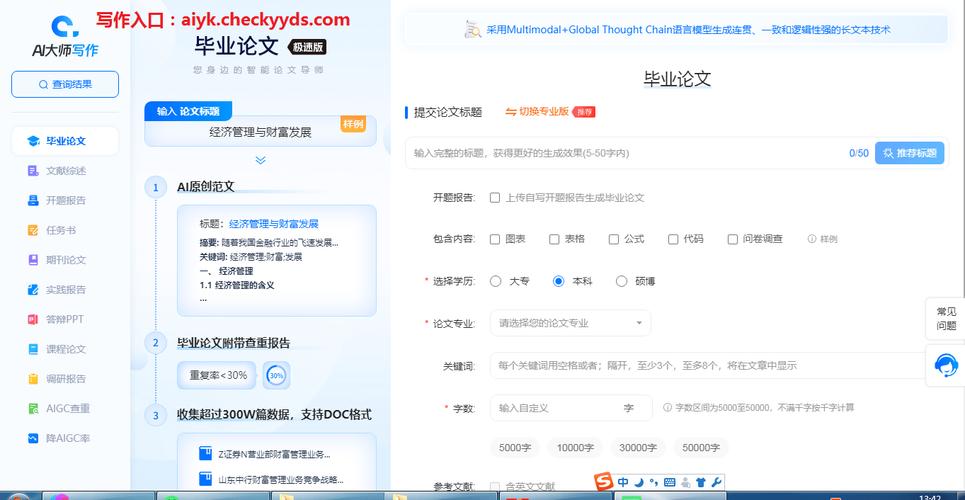Viewport: 965px width, 500px height.
Task: Enable the 图表 checkbox
Action: tap(495, 239)
